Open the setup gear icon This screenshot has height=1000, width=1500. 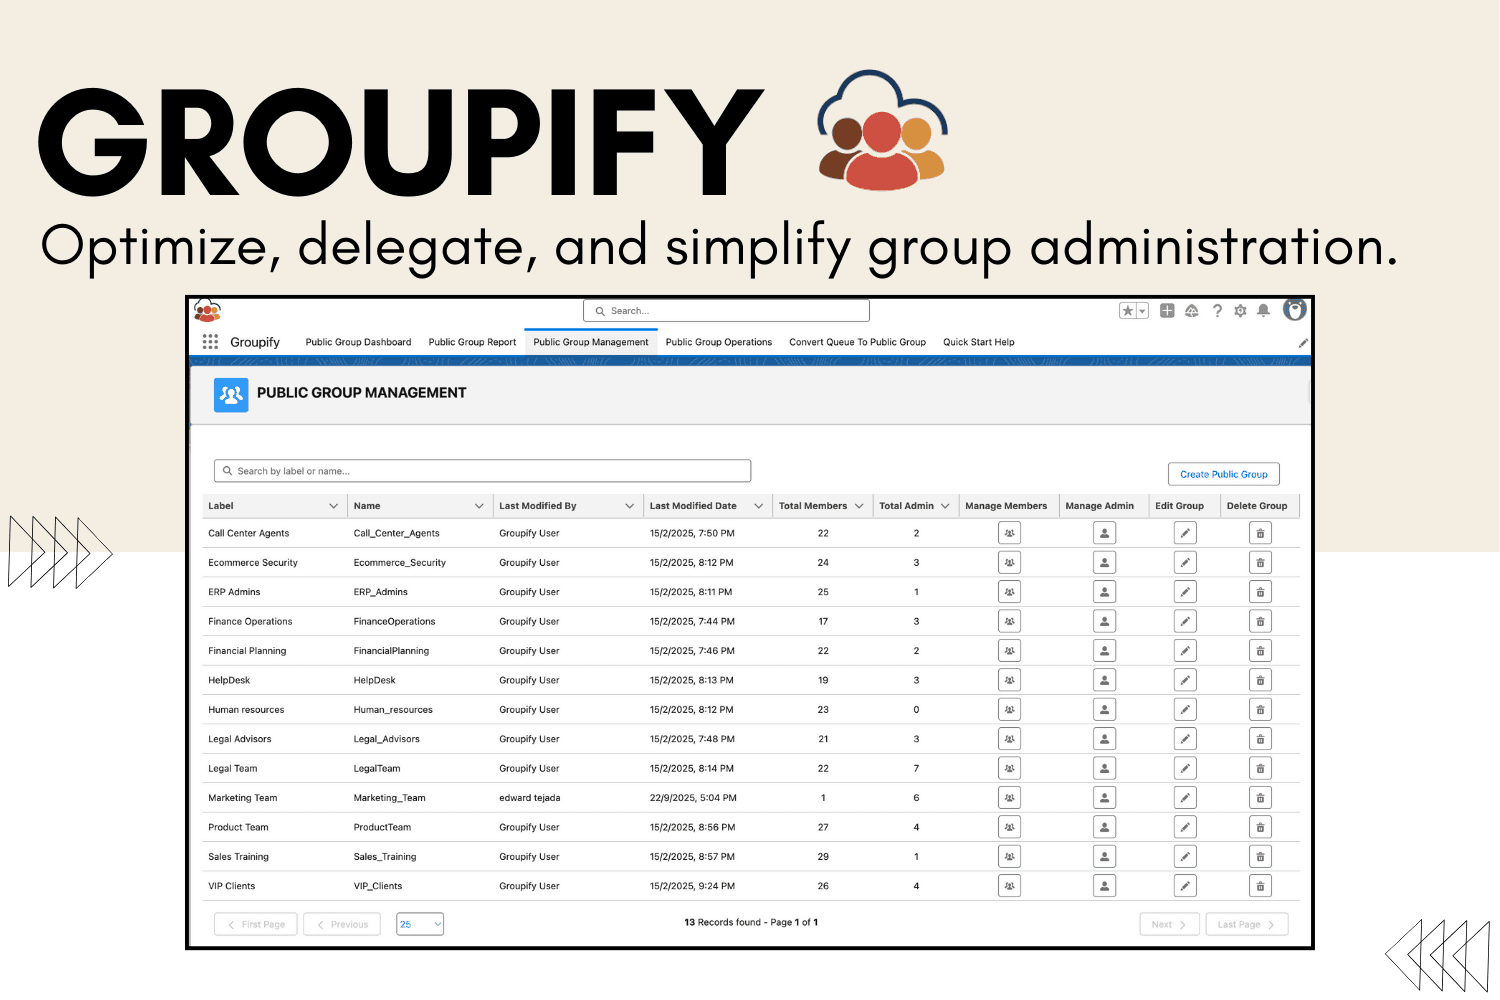point(1240,311)
